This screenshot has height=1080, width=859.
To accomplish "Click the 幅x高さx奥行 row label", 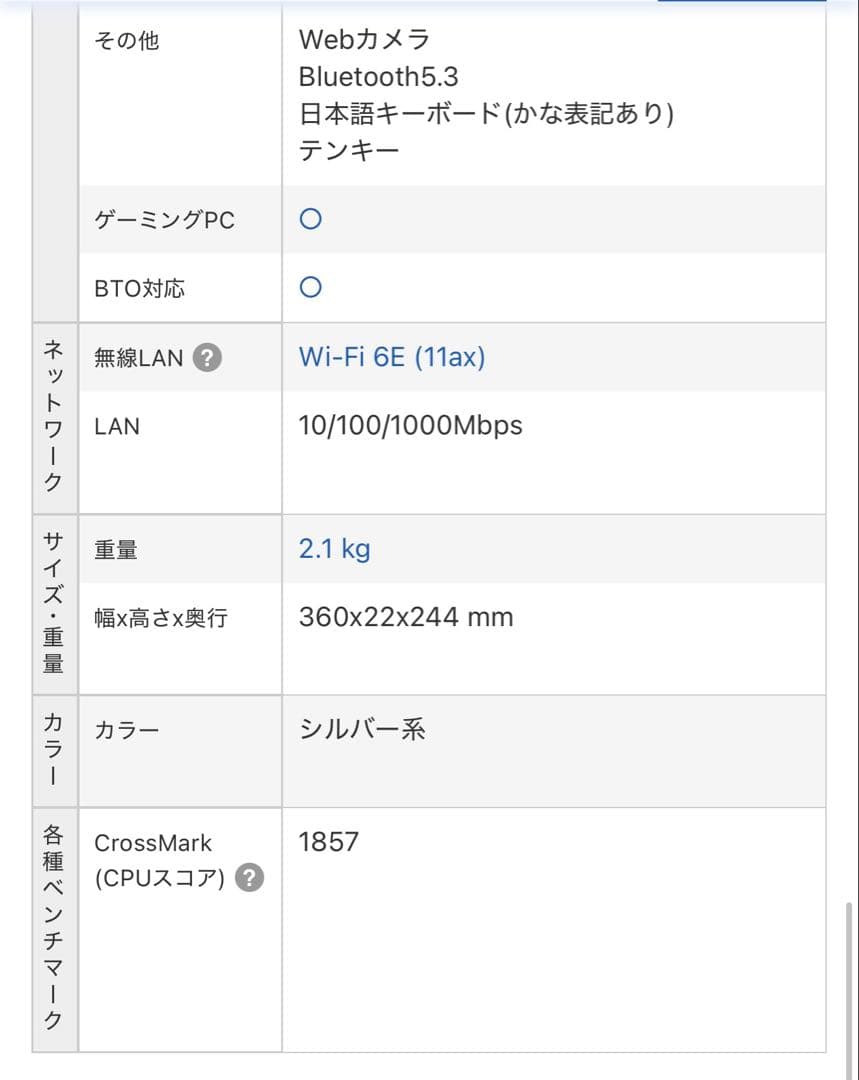I will (161, 618).
